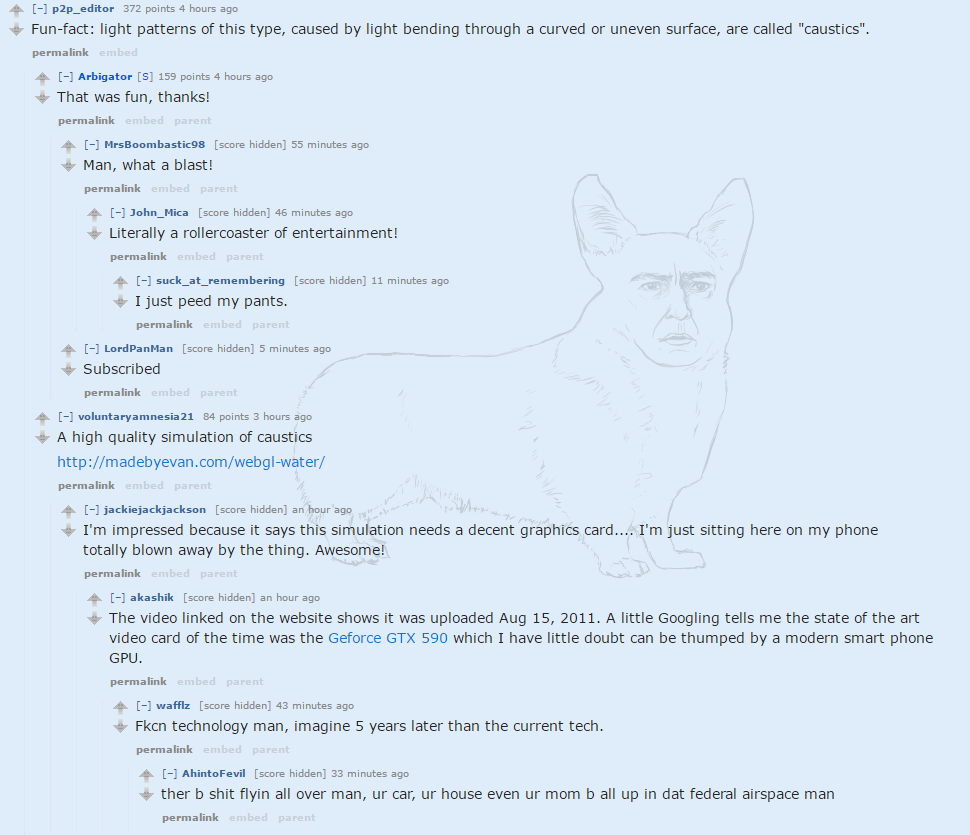Collapse p2p_editor's comment thread

(40, 9)
